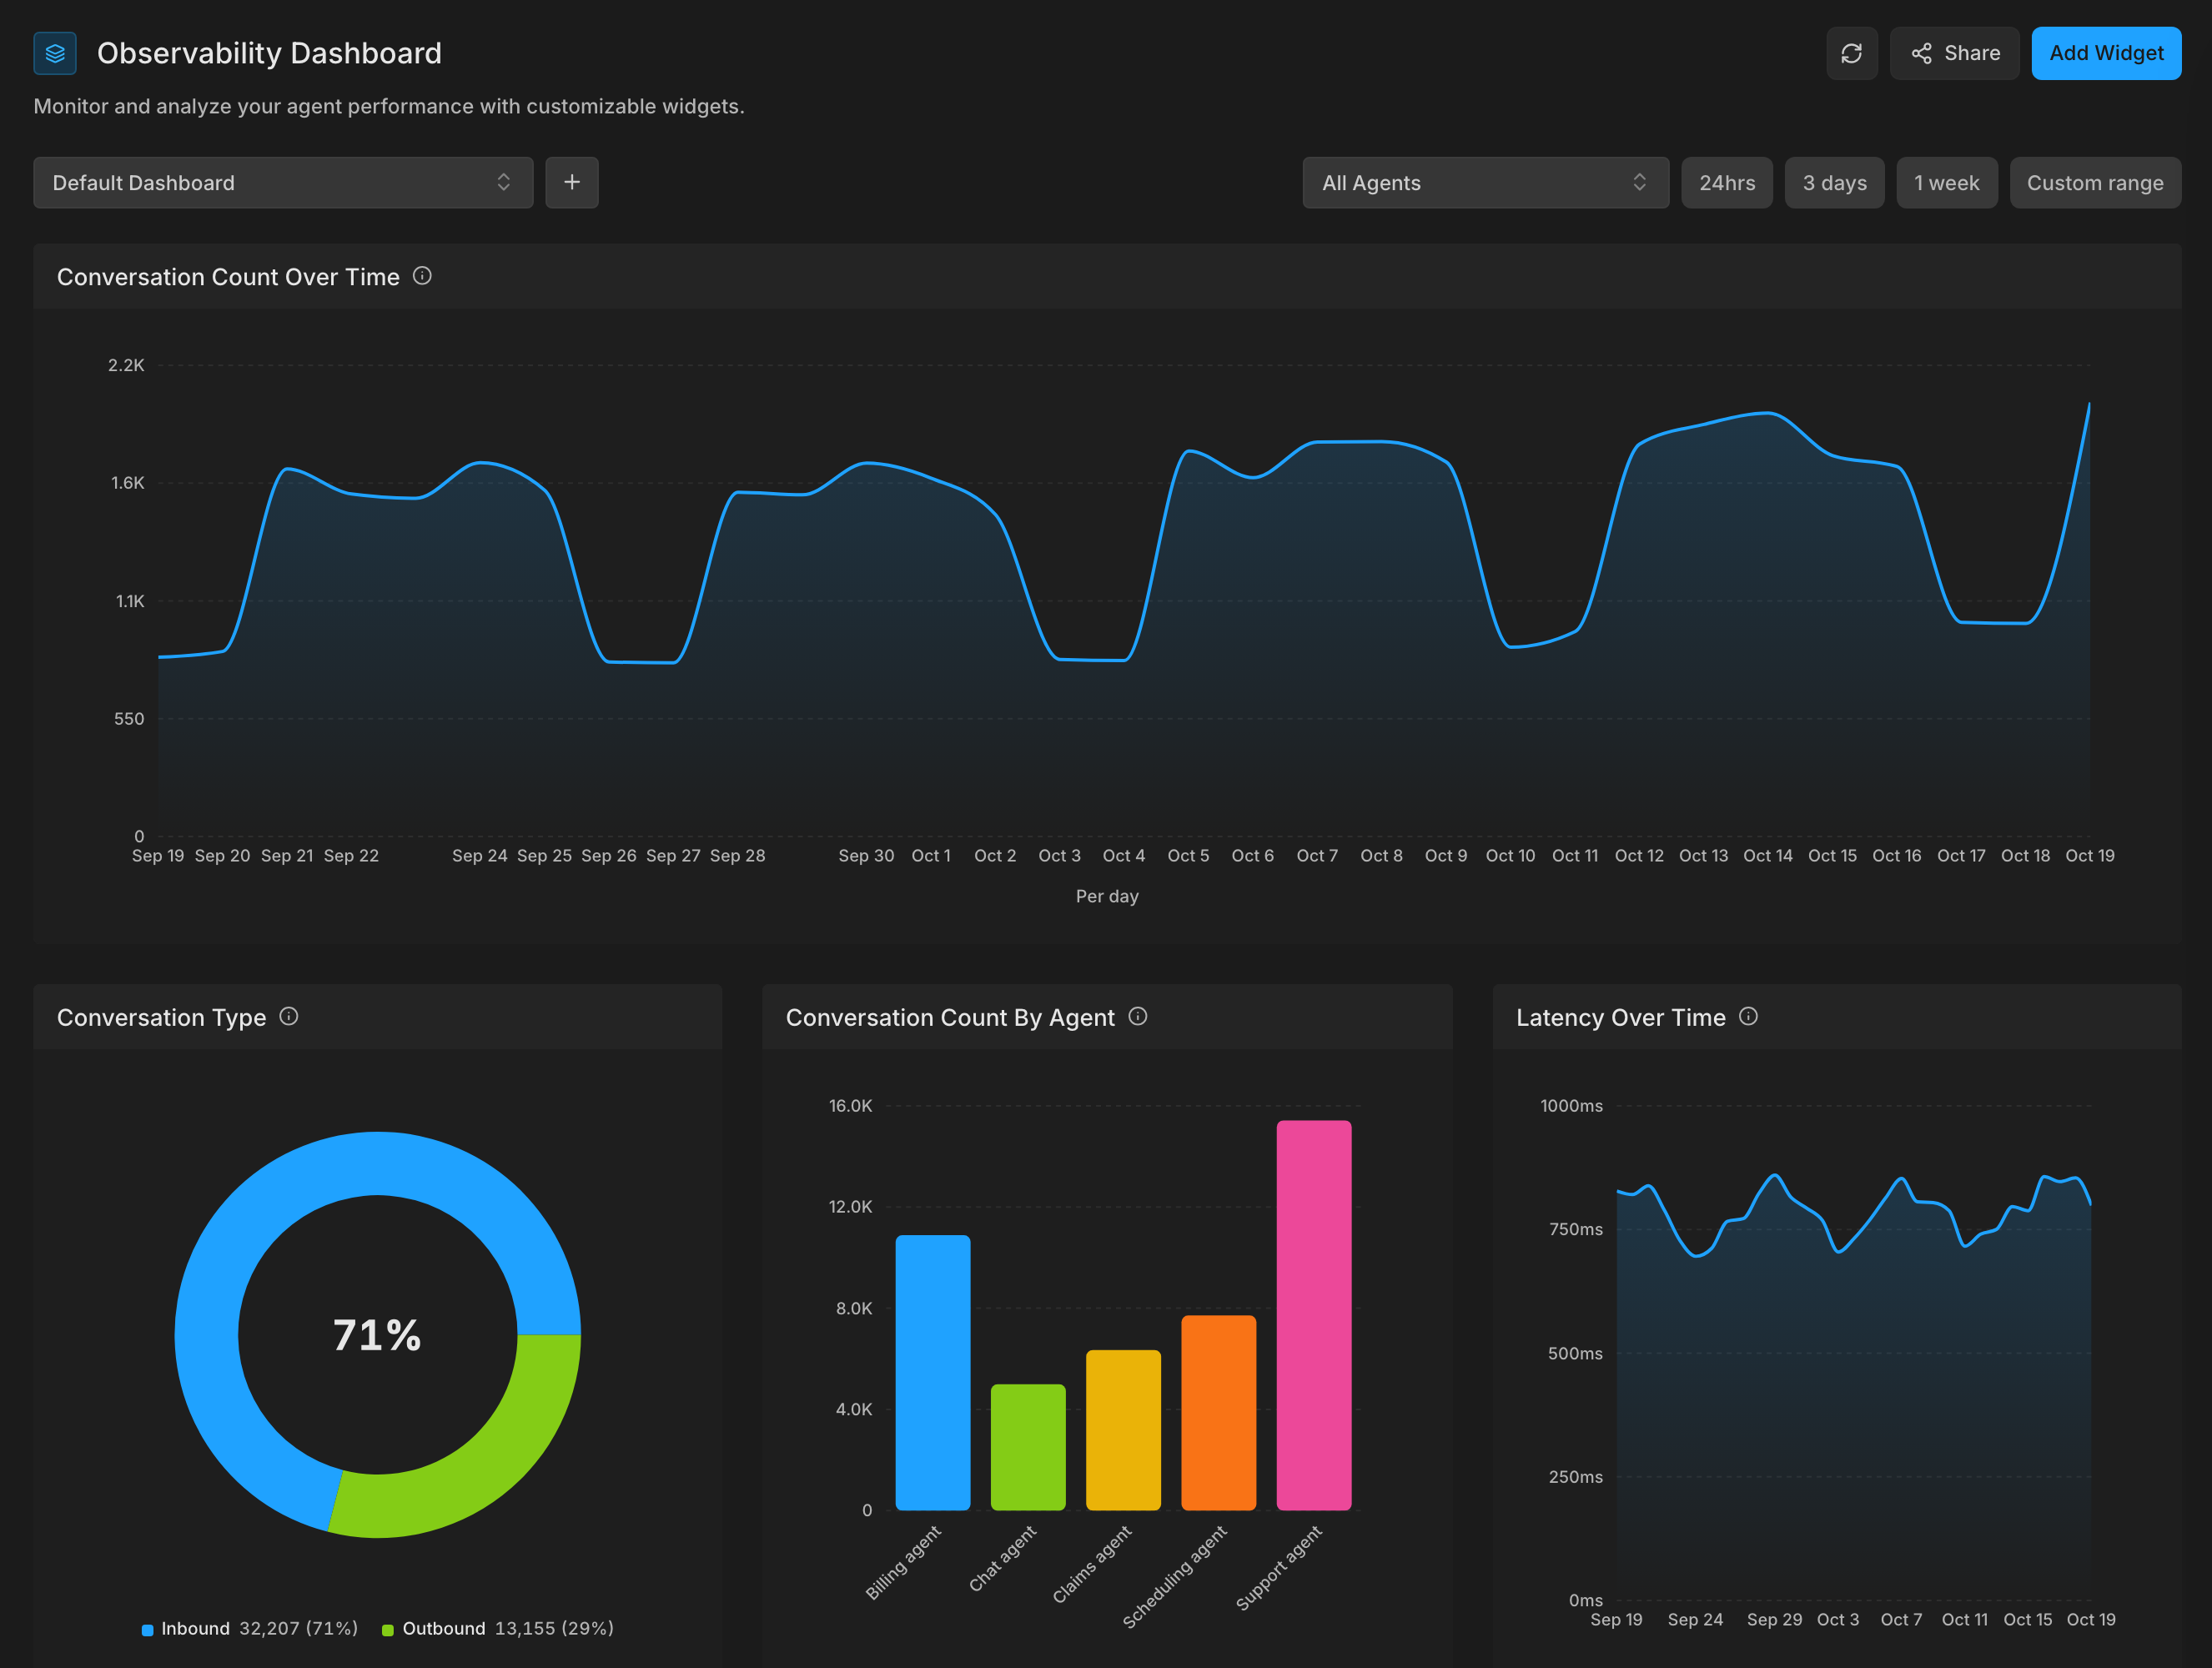The width and height of the screenshot is (2212, 1668).
Task: Click the Oct 10 label on conversation chart
Action: click(x=1510, y=856)
